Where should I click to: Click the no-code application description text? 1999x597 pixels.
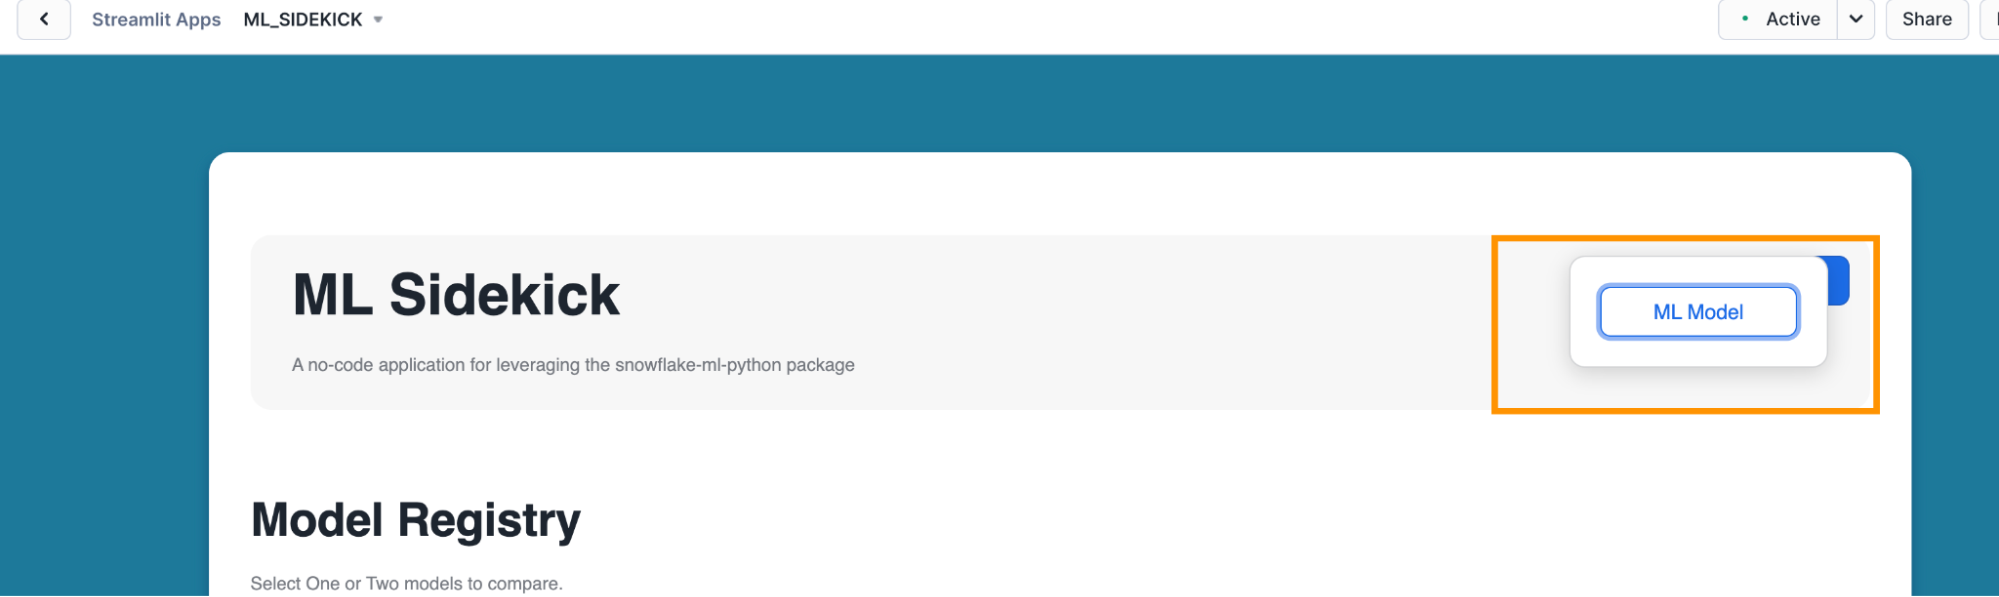[x=573, y=365]
